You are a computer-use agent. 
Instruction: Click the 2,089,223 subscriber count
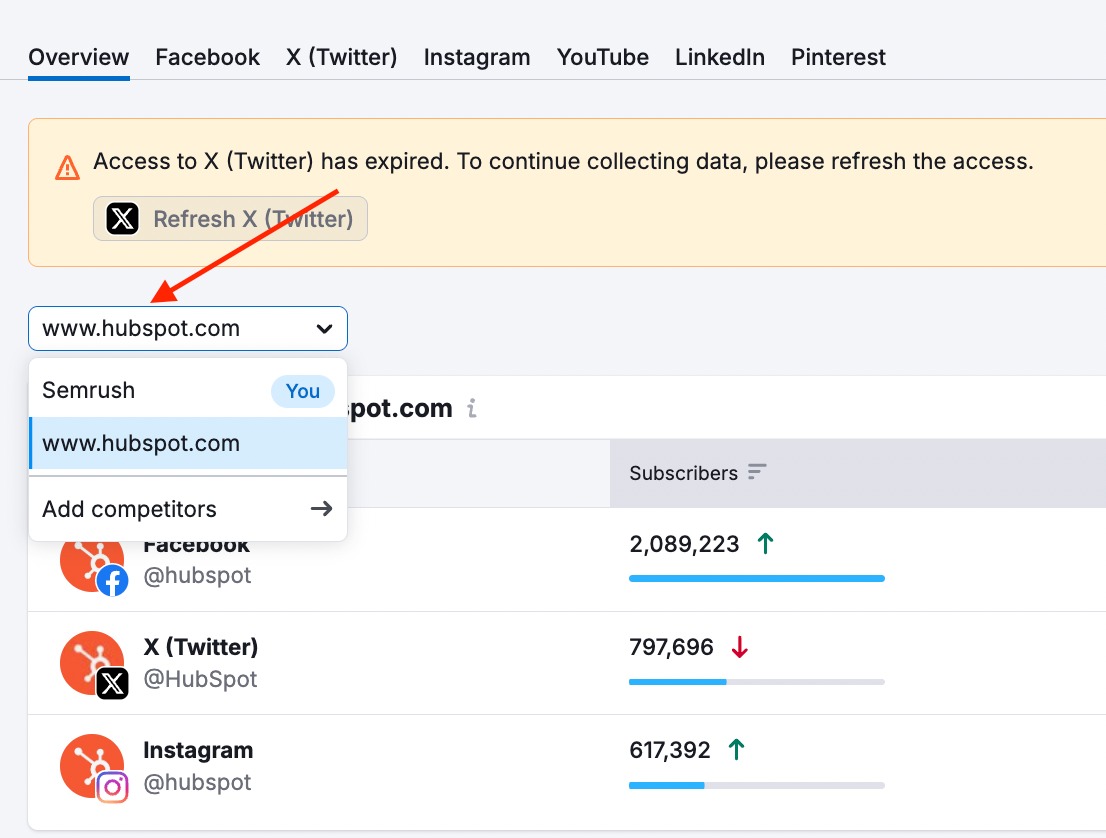(683, 544)
